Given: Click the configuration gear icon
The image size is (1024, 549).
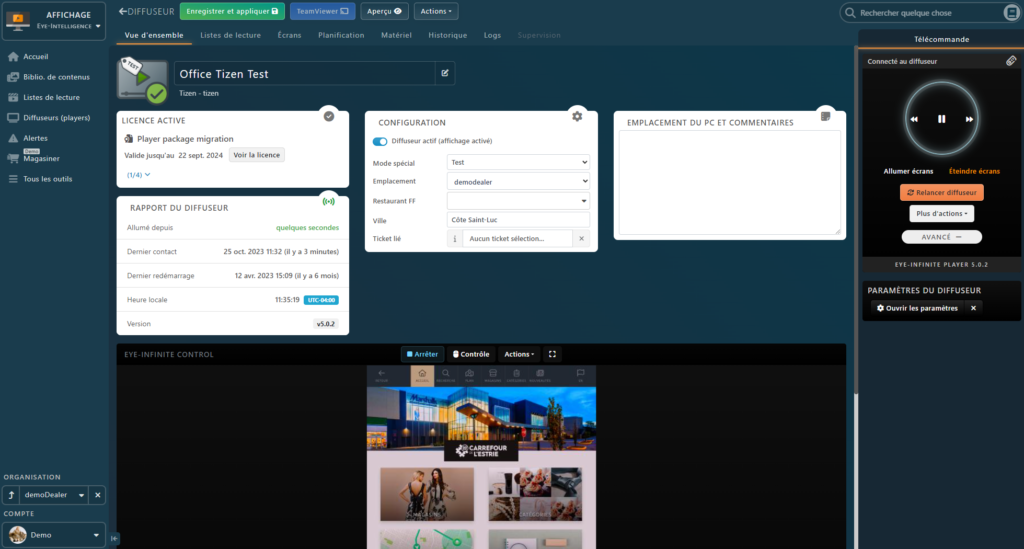Looking at the screenshot, I should [577, 116].
